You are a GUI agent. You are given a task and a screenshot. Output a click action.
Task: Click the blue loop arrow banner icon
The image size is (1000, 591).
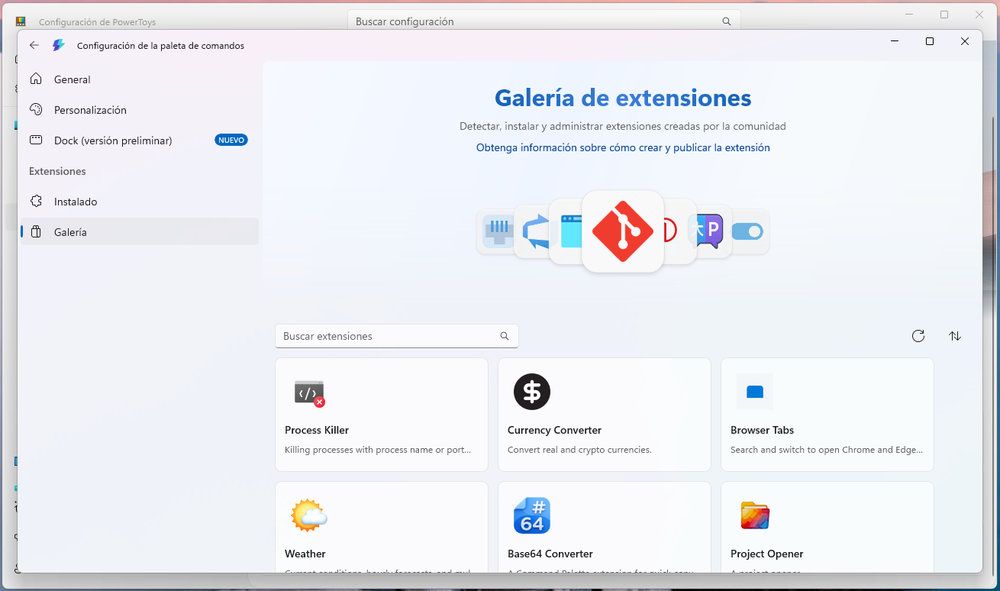coord(534,231)
